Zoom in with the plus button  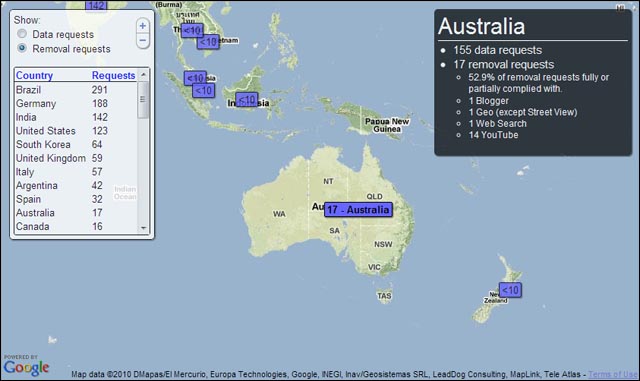pyautogui.click(x=142, y=26)
